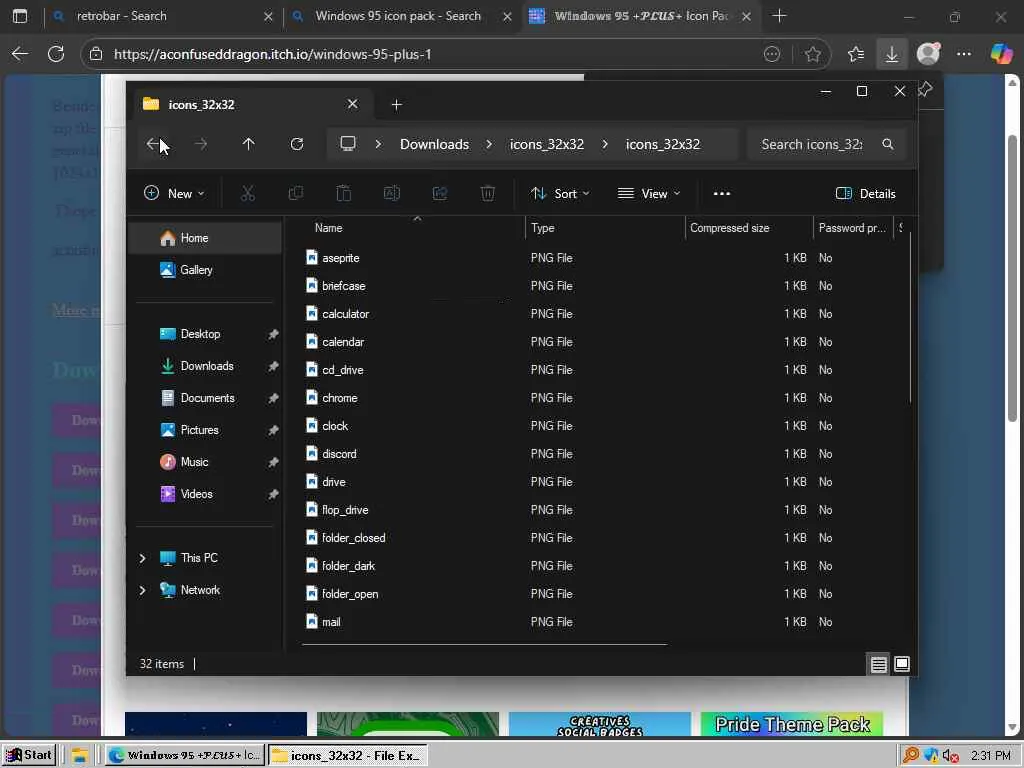Screen dimensions: 1024x768
Task: Open Pictures in the navigation pane
Action: [206, 430]
